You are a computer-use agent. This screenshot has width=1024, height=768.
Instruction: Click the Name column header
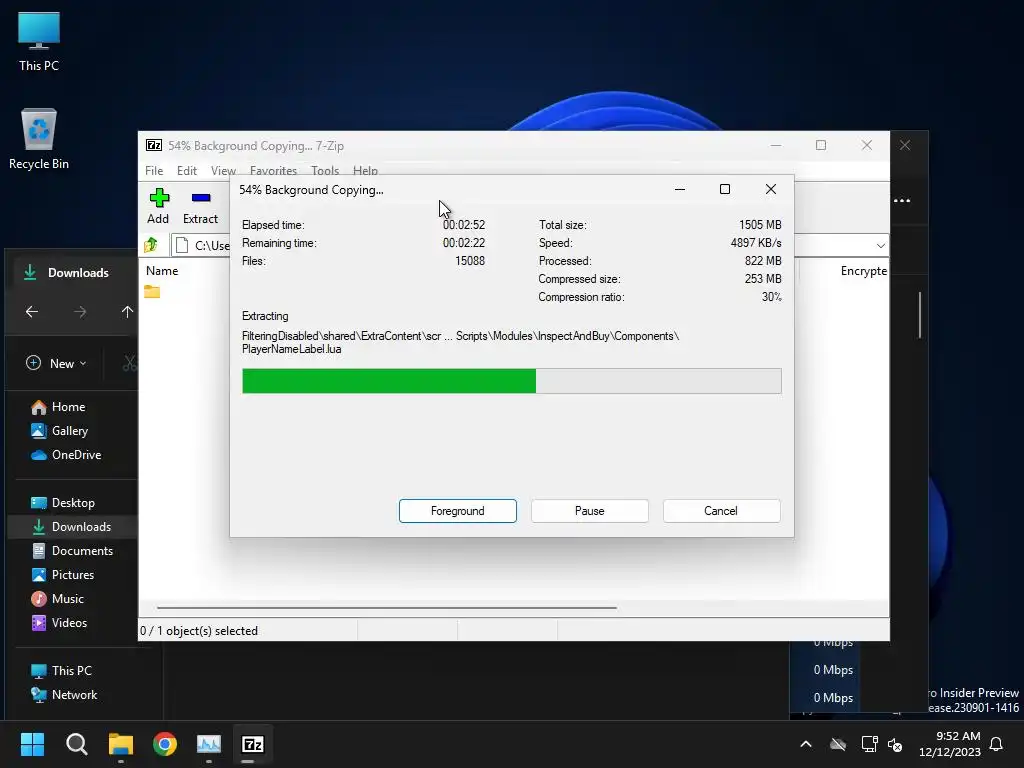pyautogui.click(x=162, y=270)
